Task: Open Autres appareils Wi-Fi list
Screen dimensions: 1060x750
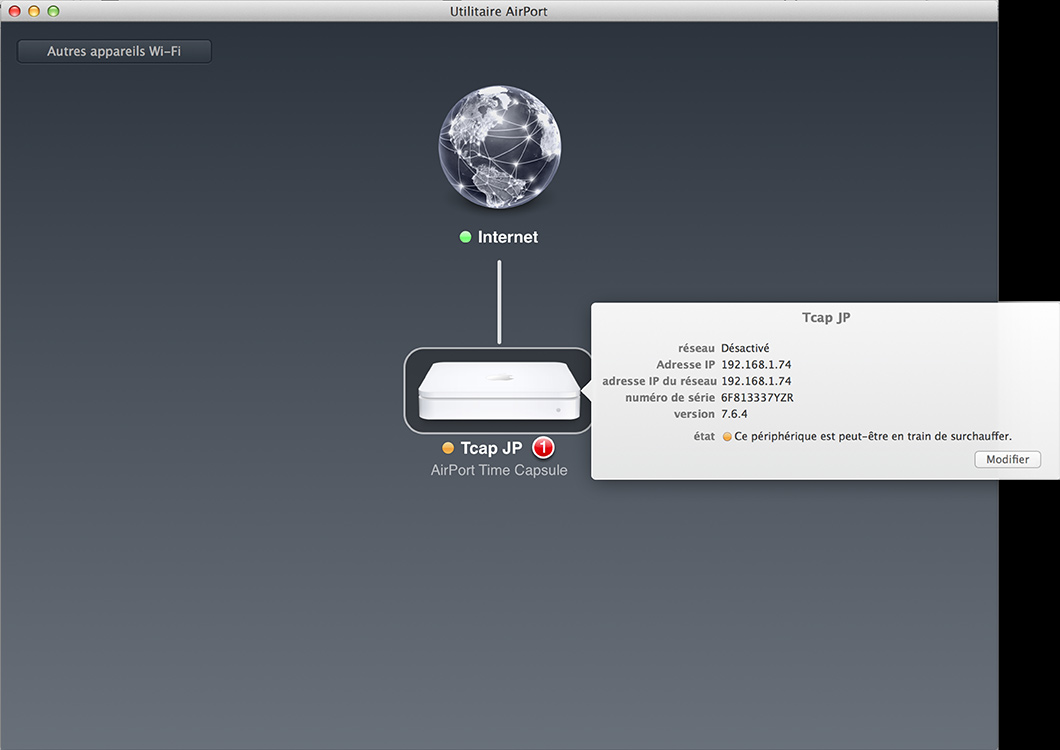Action: click(x=114, y=51)
